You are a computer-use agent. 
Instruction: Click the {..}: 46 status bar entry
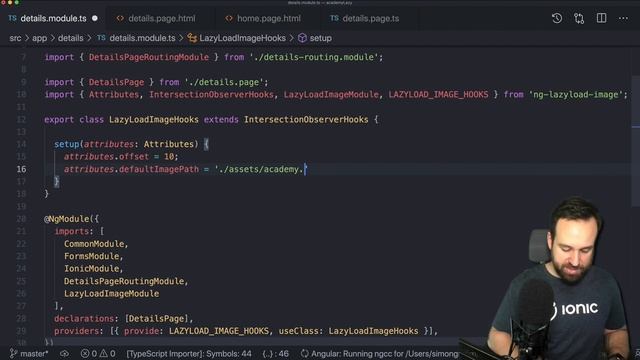(276, 353)
